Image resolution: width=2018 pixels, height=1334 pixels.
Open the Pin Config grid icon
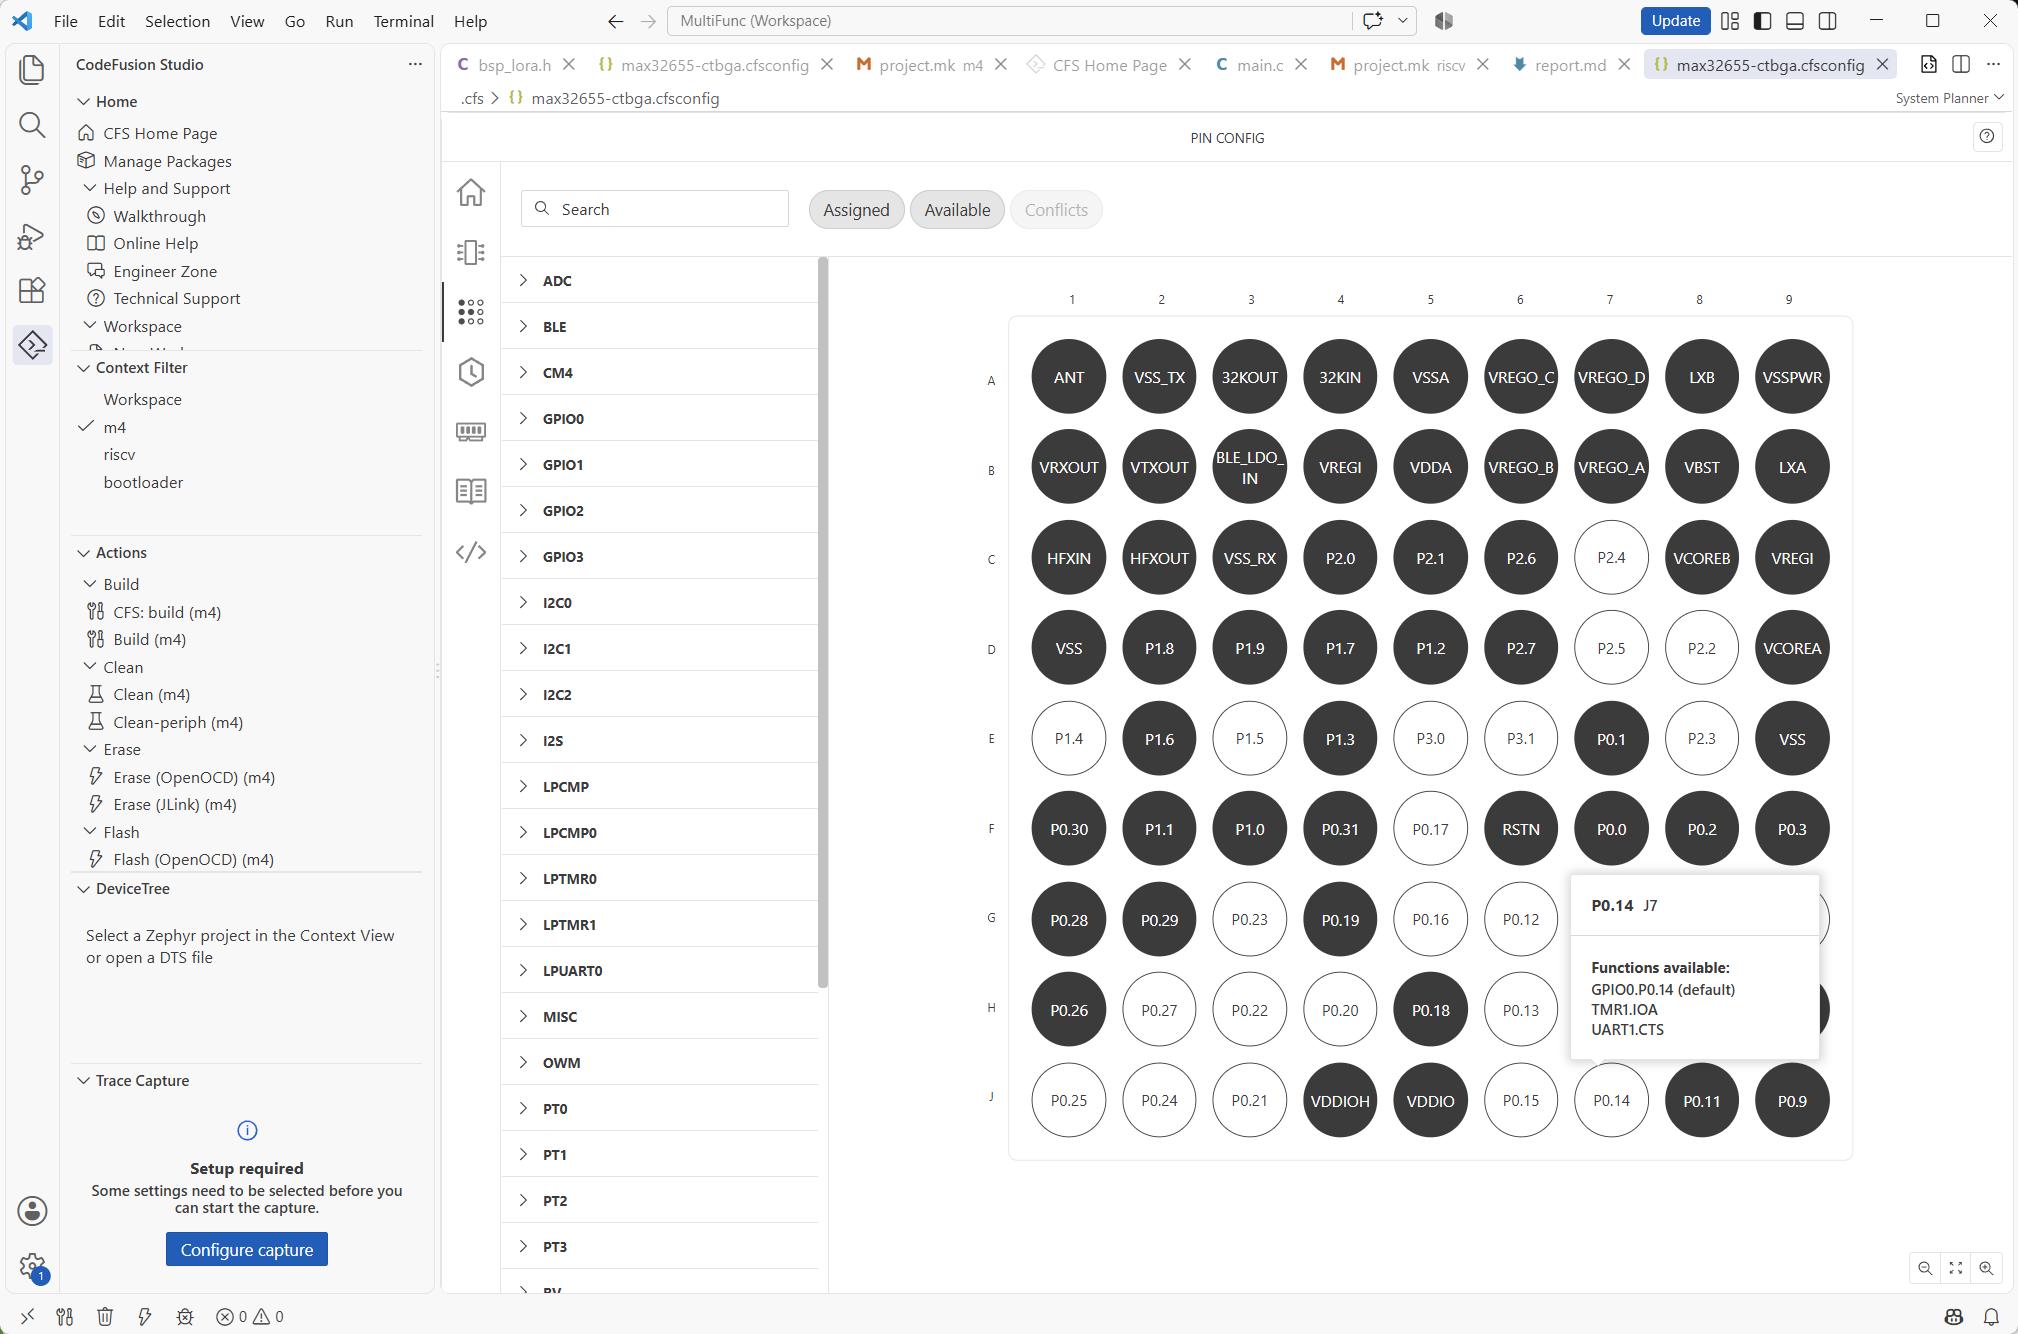point(471,312)
